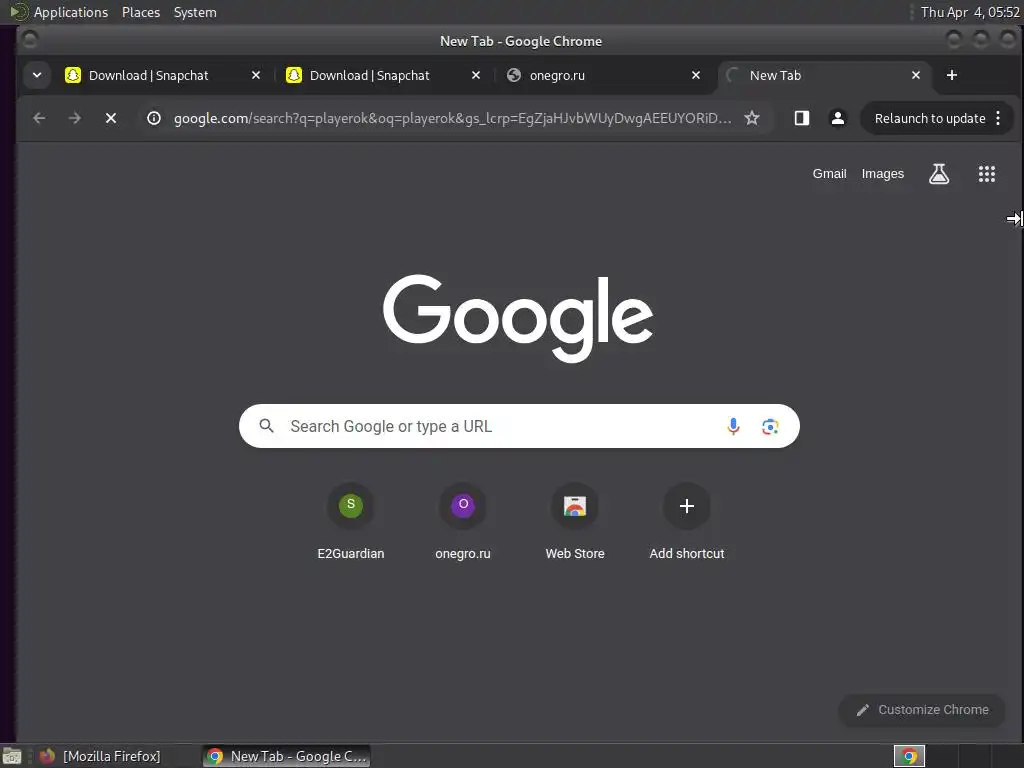Open the Google apps grid
1024x768 pixels.
(987, 174)
